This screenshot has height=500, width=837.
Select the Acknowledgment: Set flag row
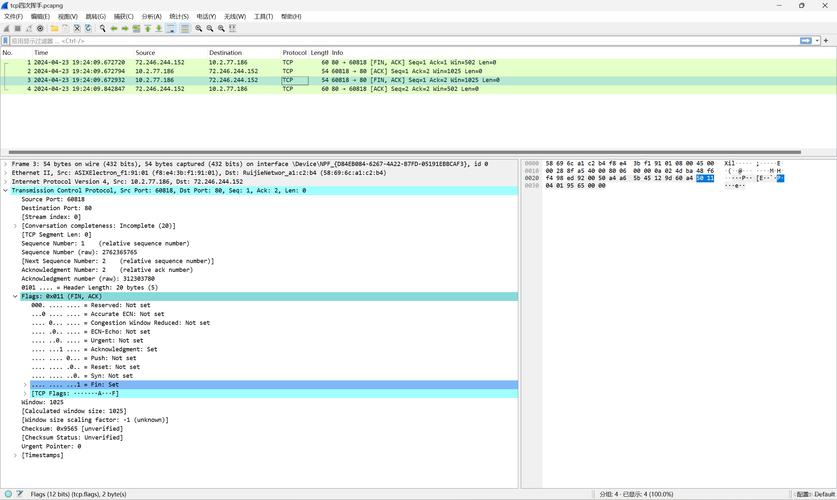coord(94,349)
